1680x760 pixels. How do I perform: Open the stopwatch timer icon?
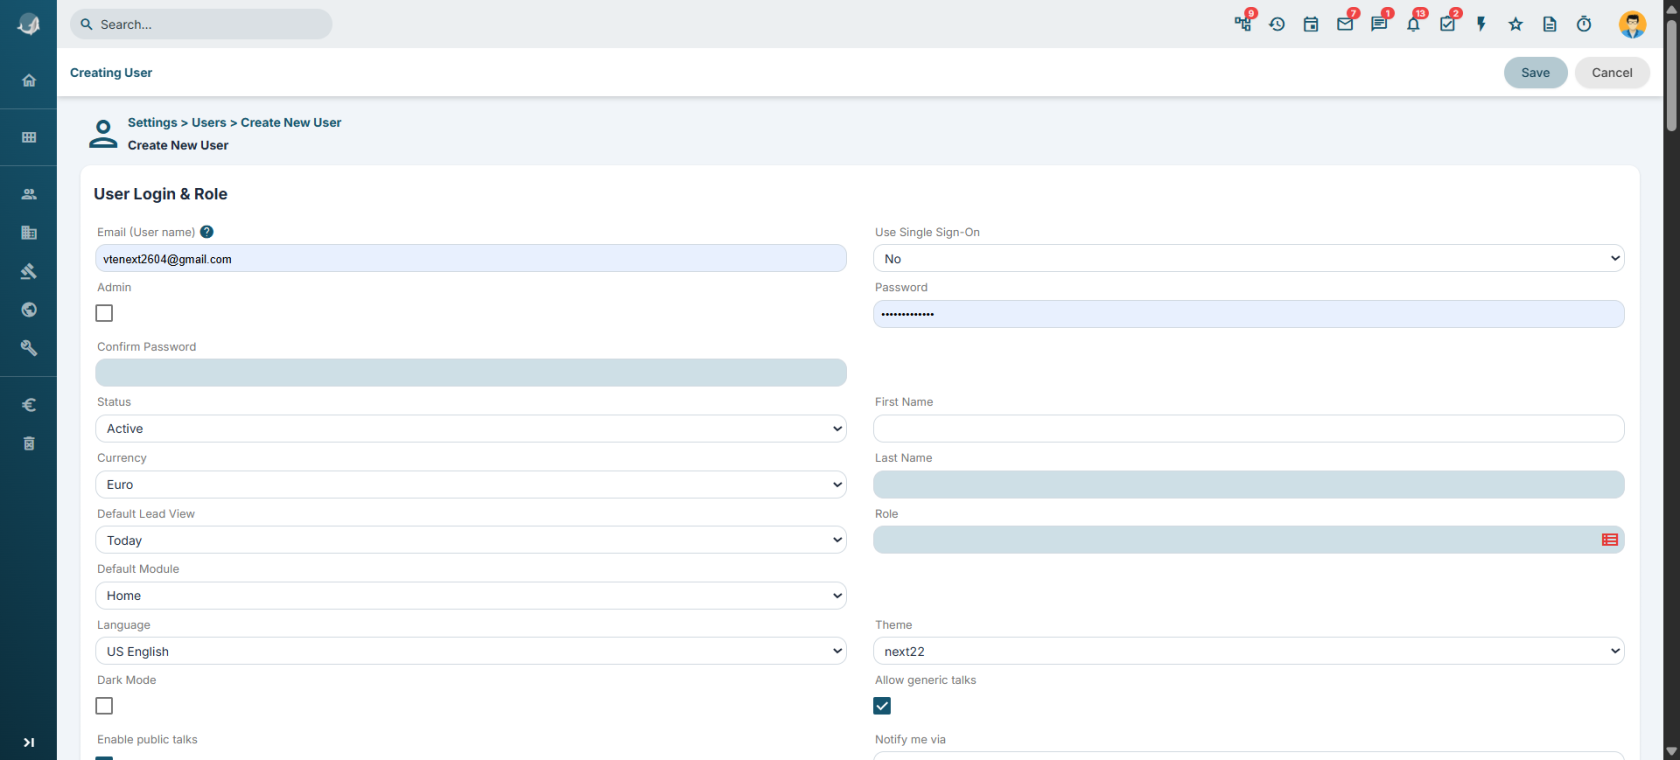[x=1584, y=24]
